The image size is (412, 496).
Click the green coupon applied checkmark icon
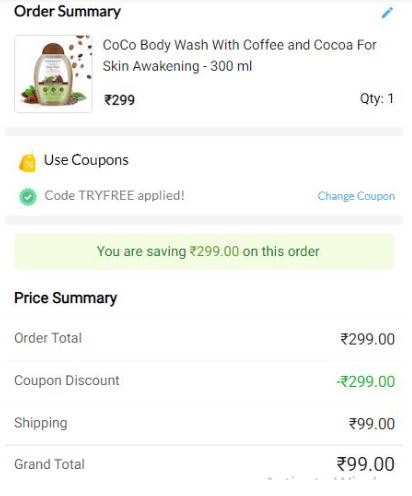click(x=28, y=196)
